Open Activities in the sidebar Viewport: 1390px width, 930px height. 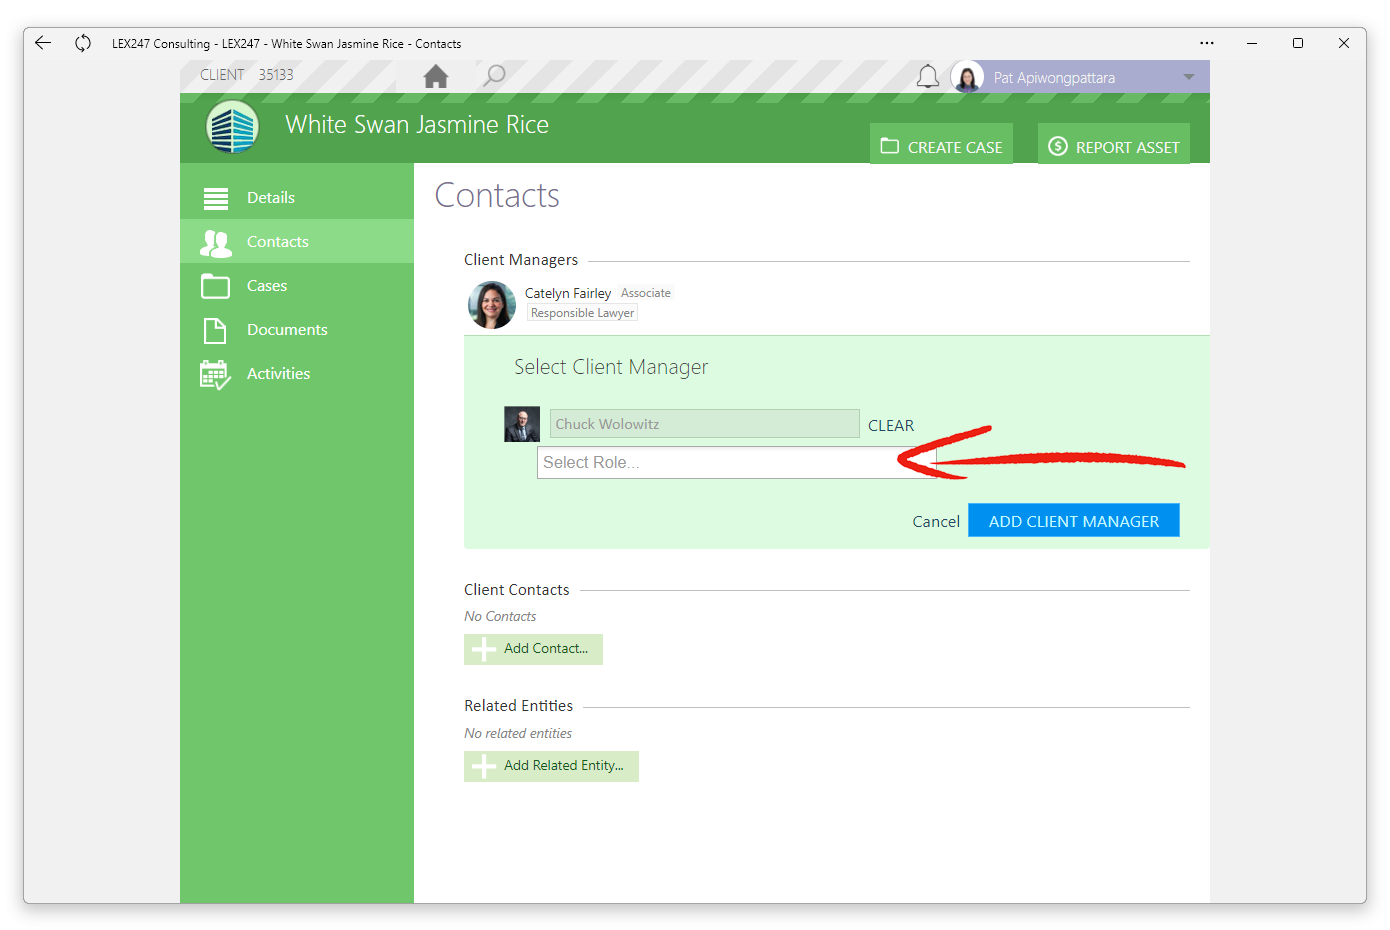pyautogui.click(x=297, y=374)
